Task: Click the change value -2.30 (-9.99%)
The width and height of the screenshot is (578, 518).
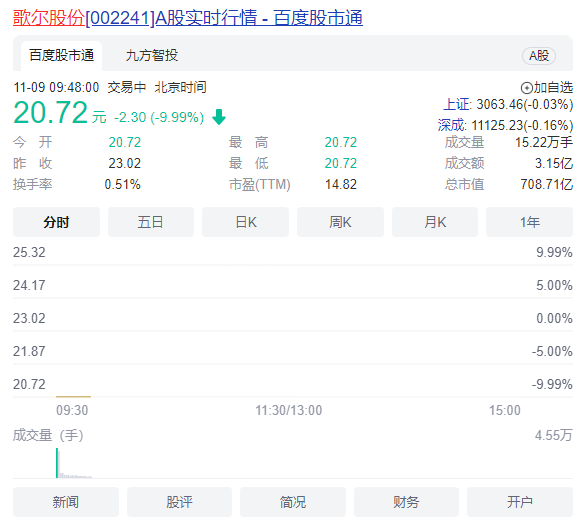Action: coord(159,118)
